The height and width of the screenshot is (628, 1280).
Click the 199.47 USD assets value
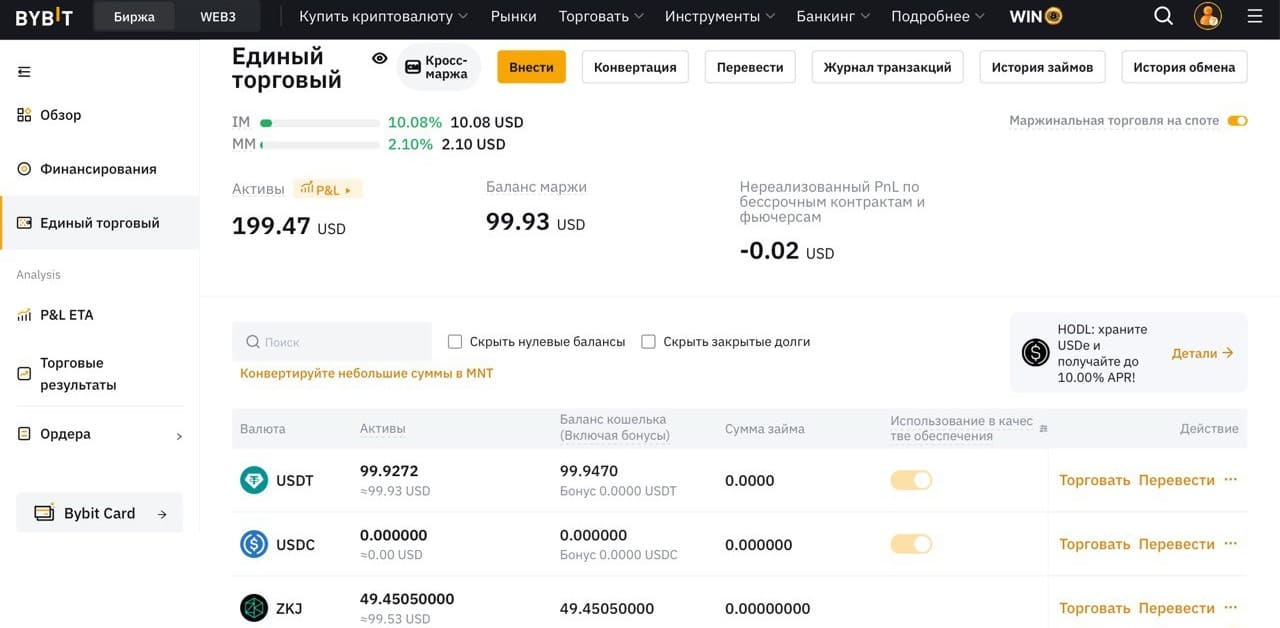[x=289, y=226]
